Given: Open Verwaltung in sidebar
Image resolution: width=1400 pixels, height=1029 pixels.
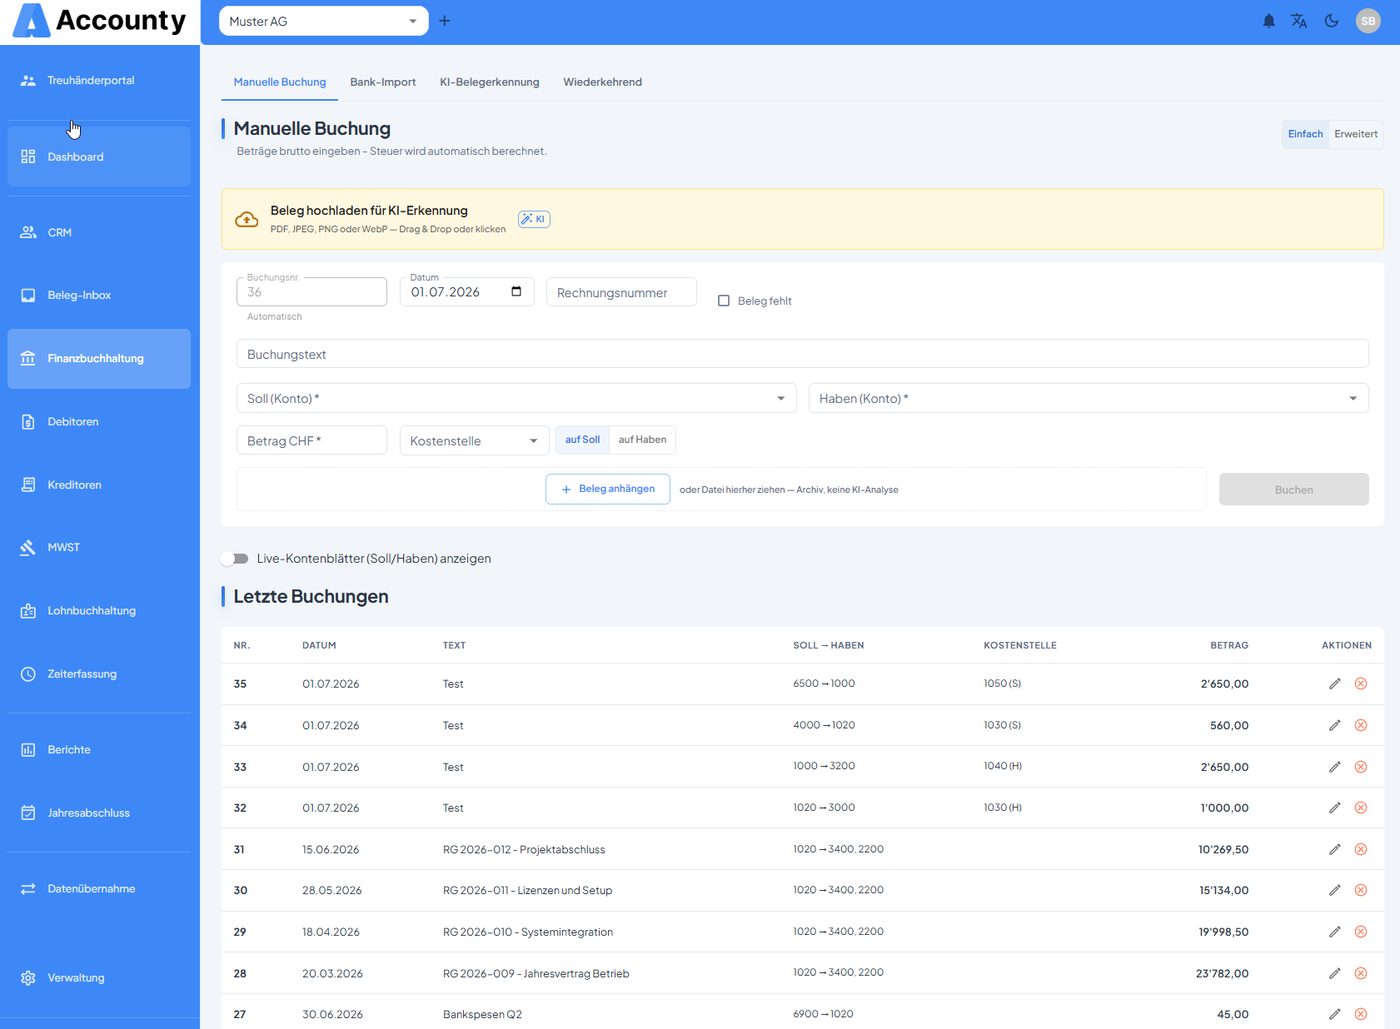Looking at the screenshot, I should 99,978.
